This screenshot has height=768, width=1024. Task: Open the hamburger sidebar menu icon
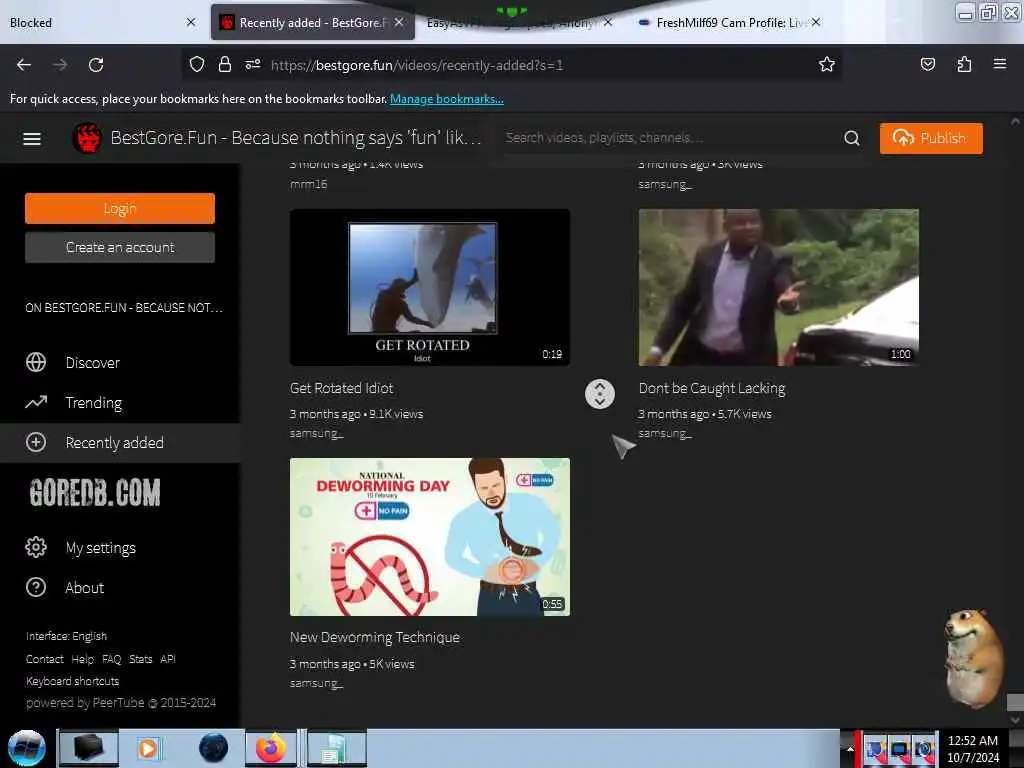pyautogui.click(x=32, y=138)
